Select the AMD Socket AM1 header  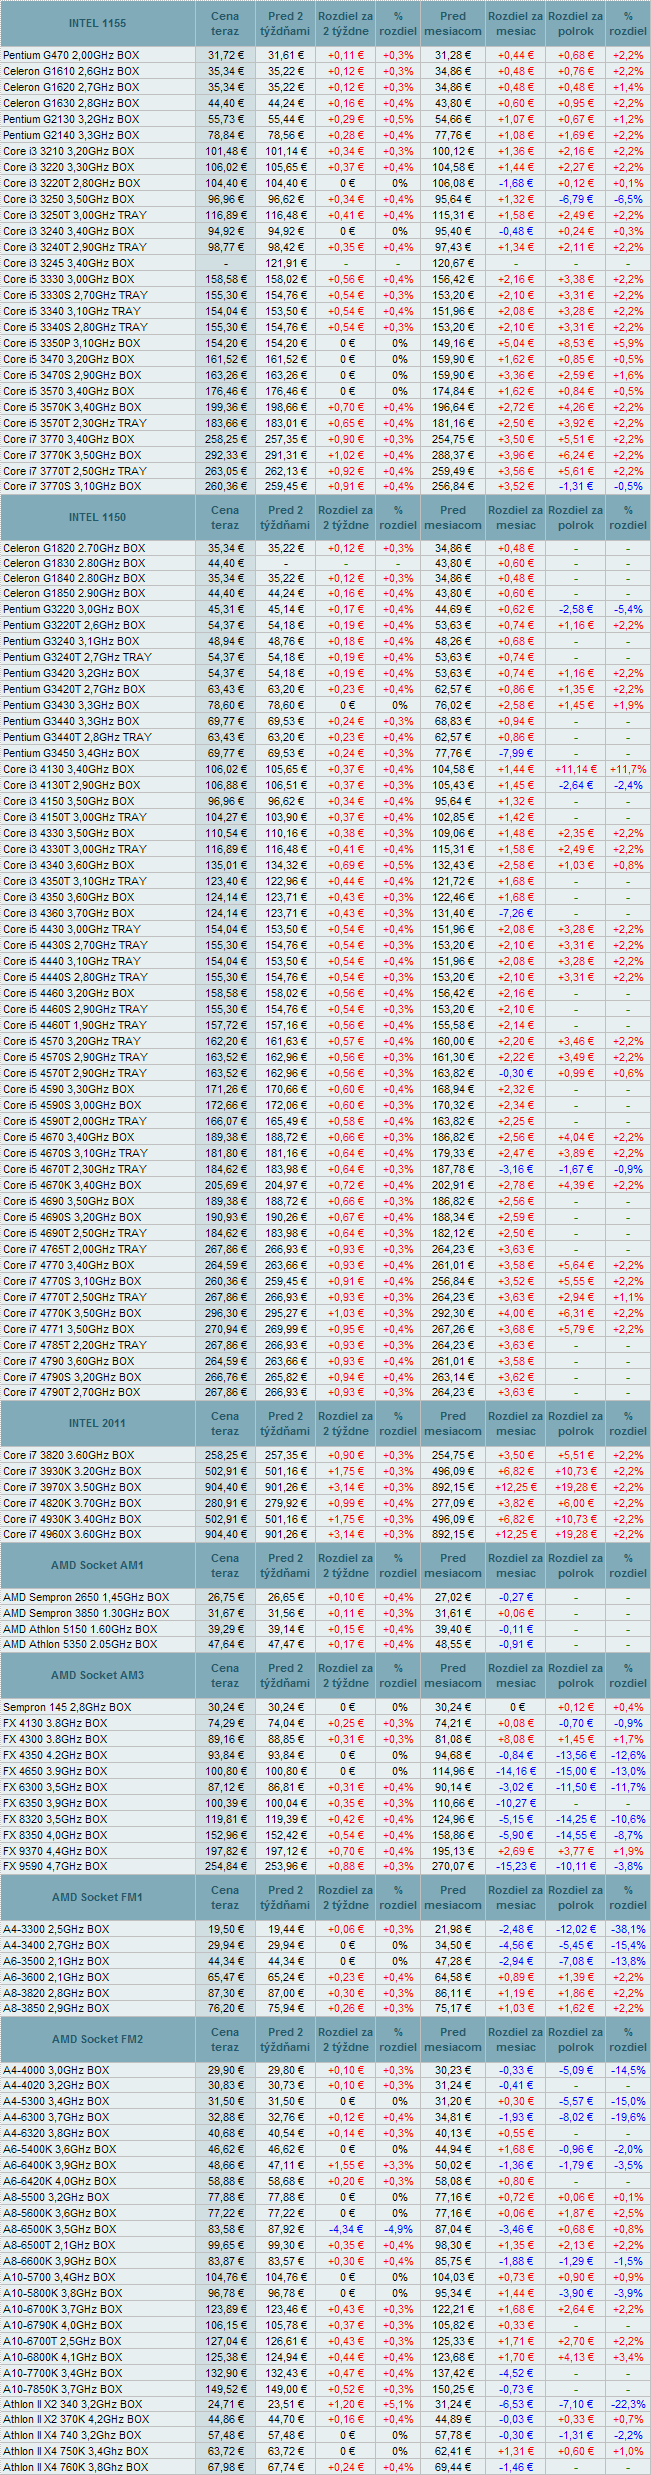point(98,1565)
